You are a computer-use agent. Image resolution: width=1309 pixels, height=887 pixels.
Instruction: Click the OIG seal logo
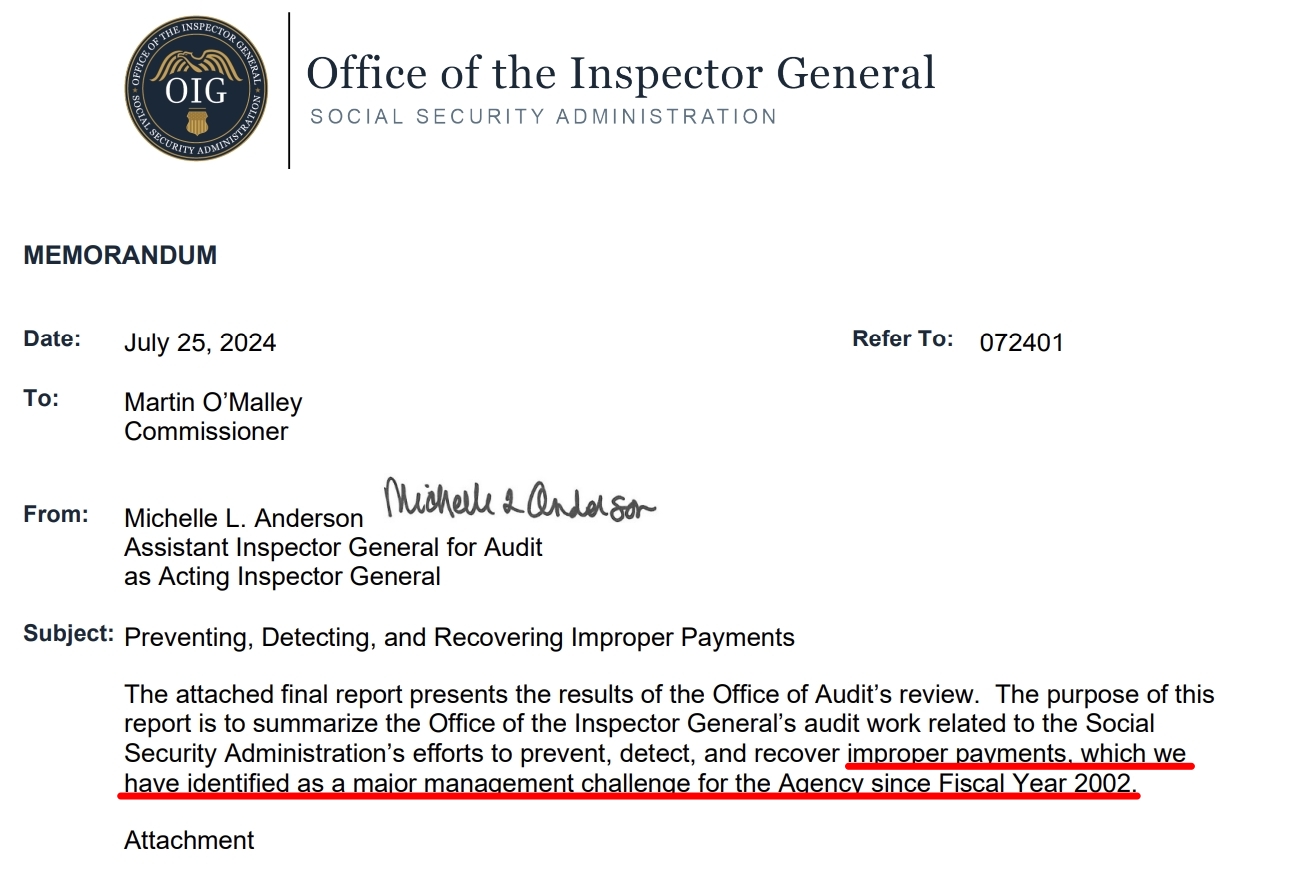tap(196, 92)
